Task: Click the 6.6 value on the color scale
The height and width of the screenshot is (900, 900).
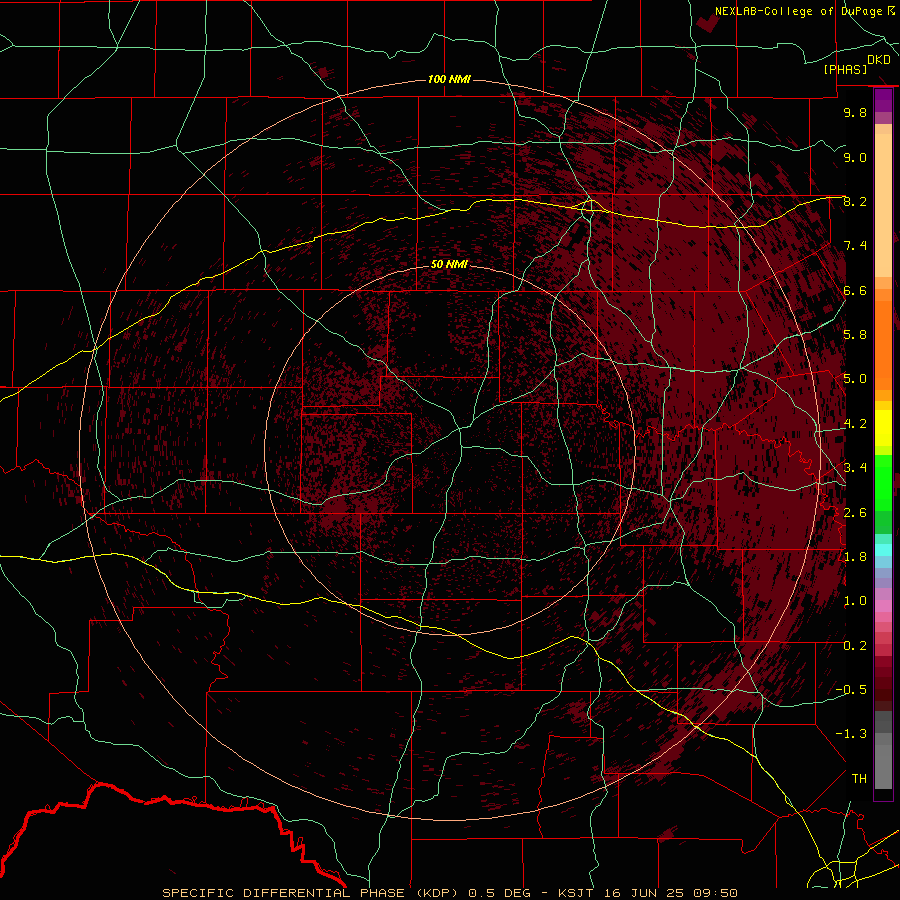Action: [x=855, y=290]
